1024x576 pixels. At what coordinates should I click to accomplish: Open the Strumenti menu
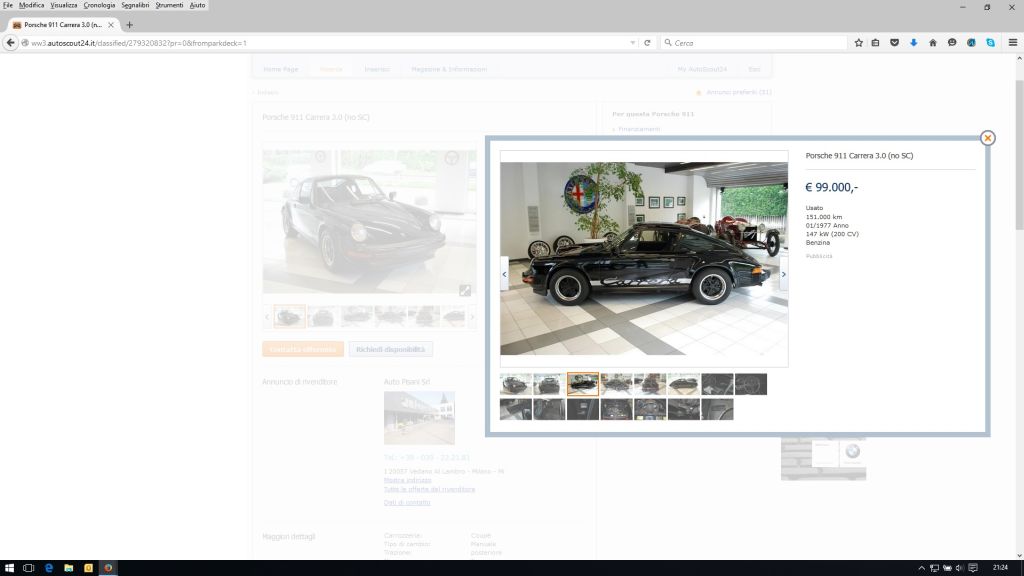pyautogui.click(x=169, y=5)
